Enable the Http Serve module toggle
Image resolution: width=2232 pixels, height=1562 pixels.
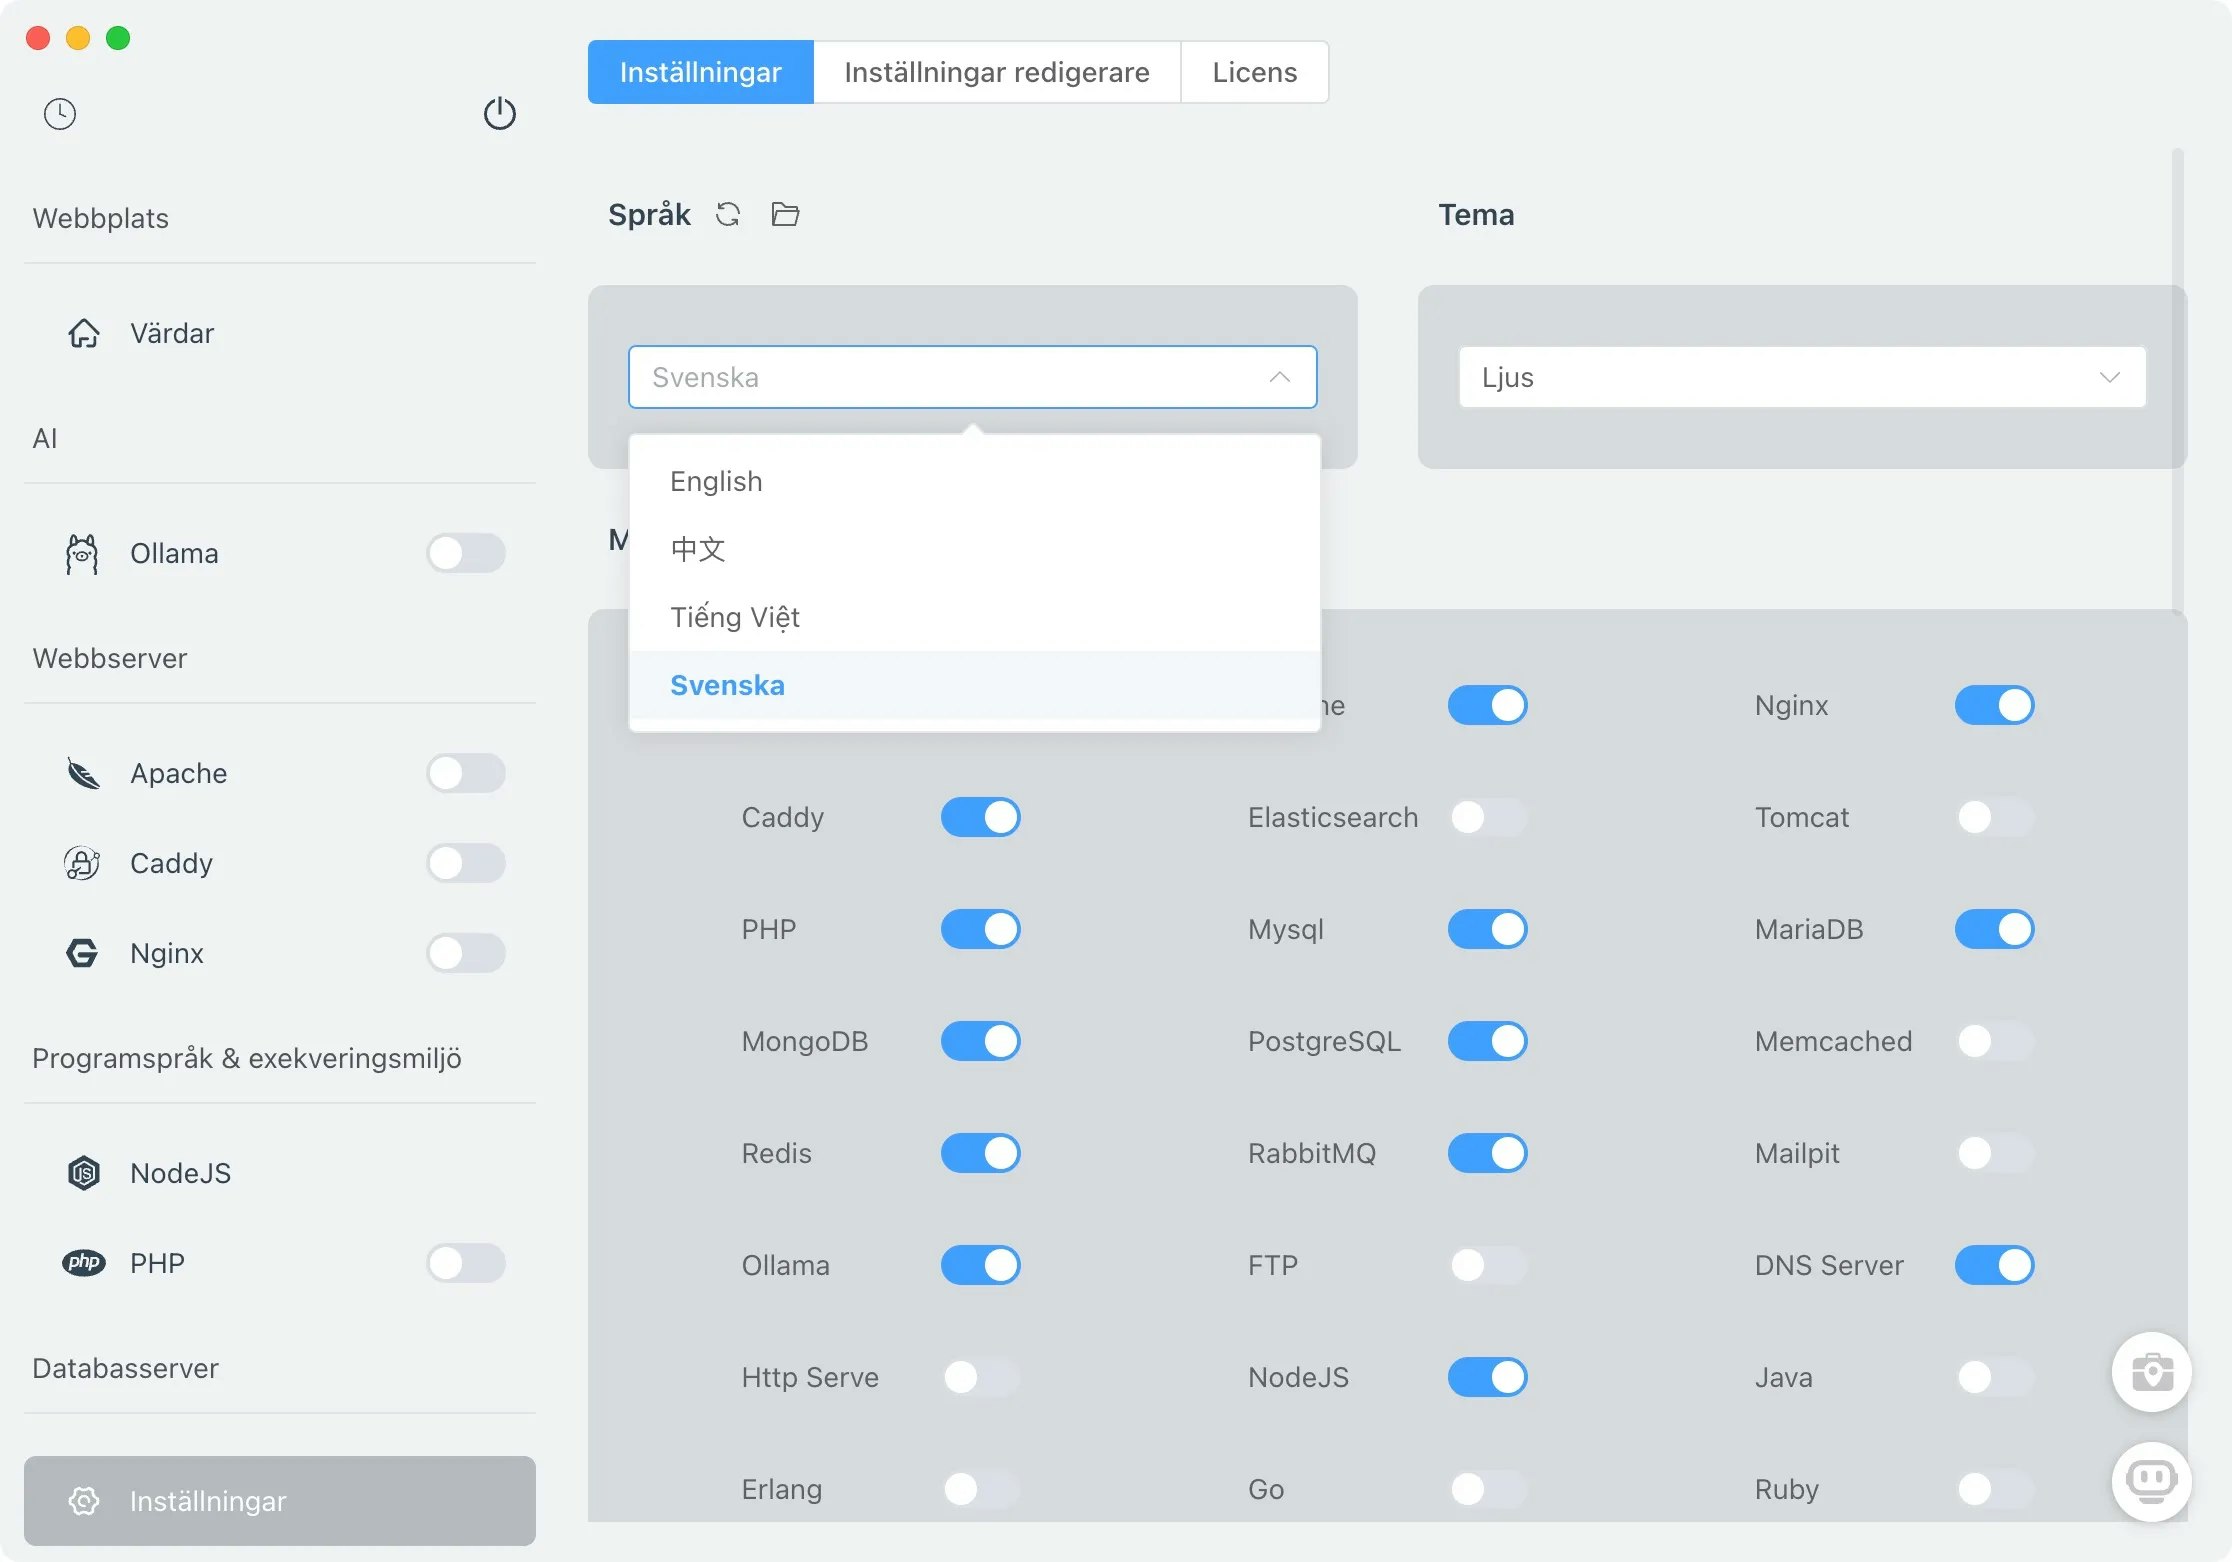click(981, 1377)
